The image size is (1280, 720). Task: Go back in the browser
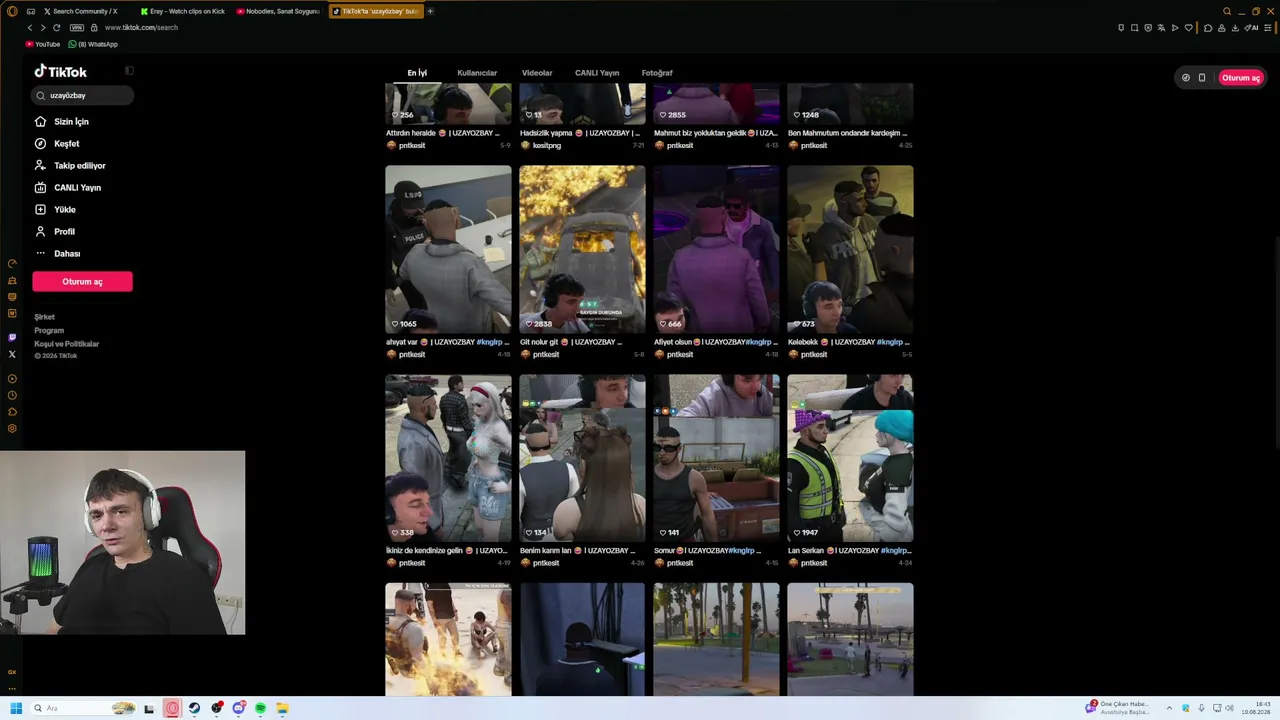30,28
